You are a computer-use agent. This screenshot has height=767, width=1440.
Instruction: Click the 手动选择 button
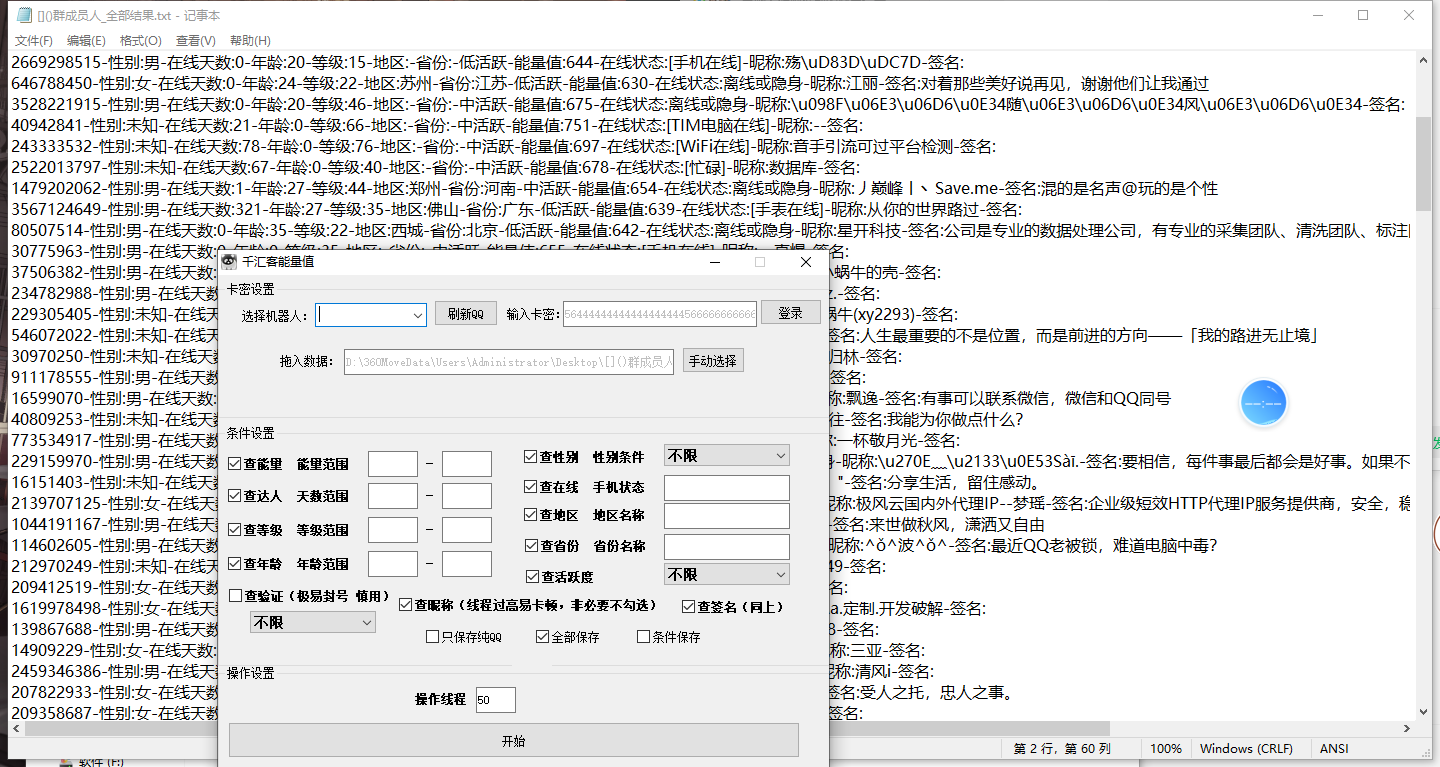click(713, 361)
